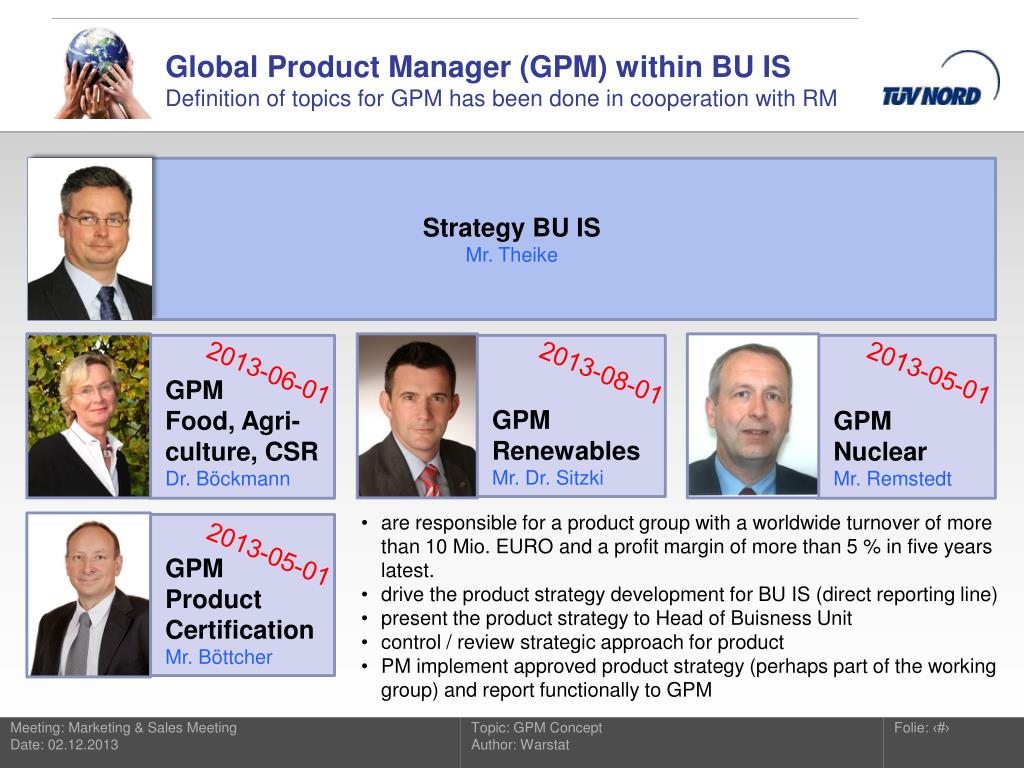Click the red date above GPM Nuclear
This screenshot has height=768, width=1024.
point(928,372)
